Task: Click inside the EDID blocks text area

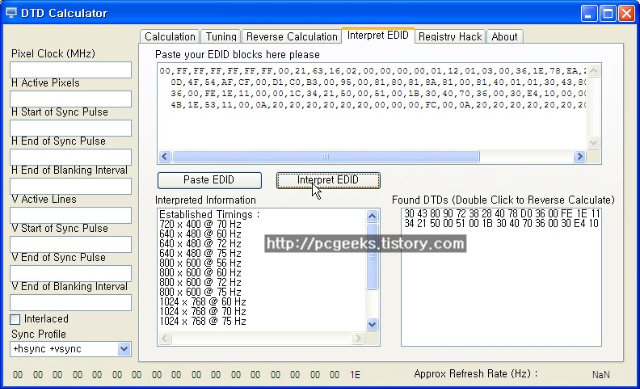Action: pyautogui.click(x=372, y=107)
